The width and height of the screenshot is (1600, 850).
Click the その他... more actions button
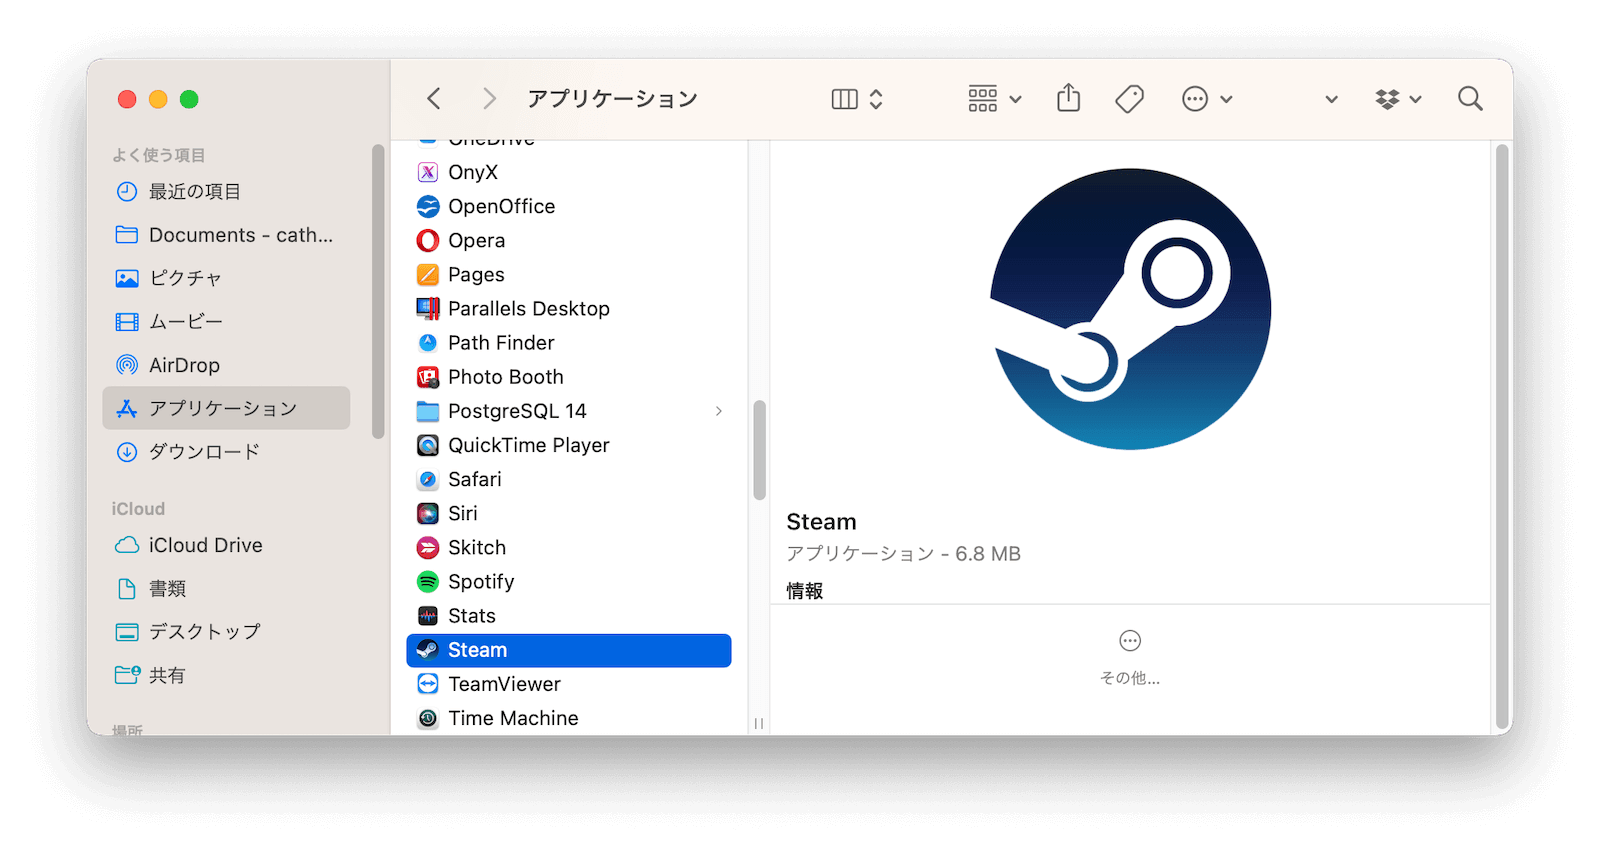coord(1130,657)
